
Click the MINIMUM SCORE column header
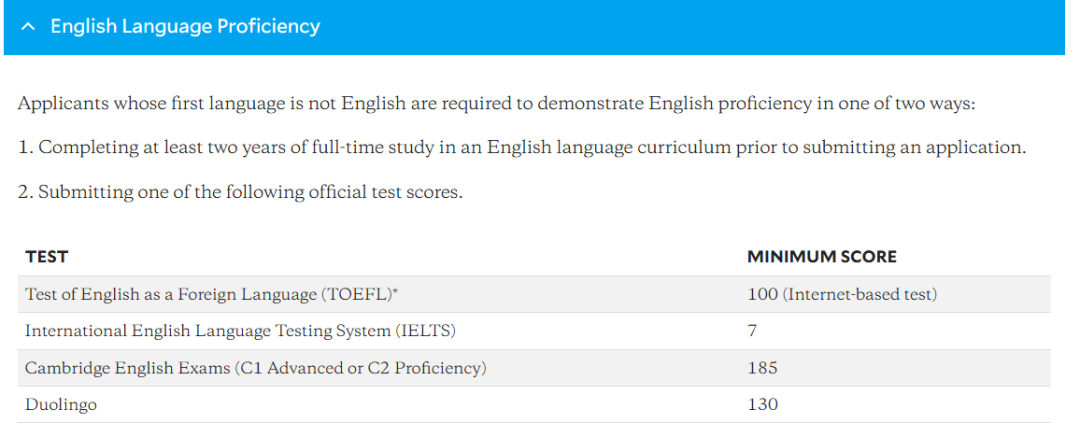[822, 257]
